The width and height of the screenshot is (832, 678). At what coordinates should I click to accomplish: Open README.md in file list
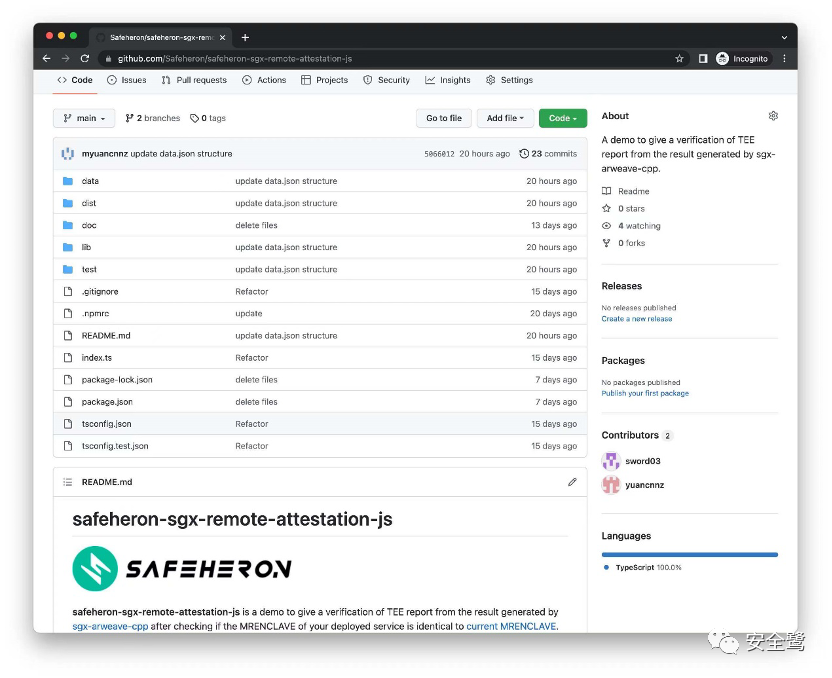(x=106, y=336)
